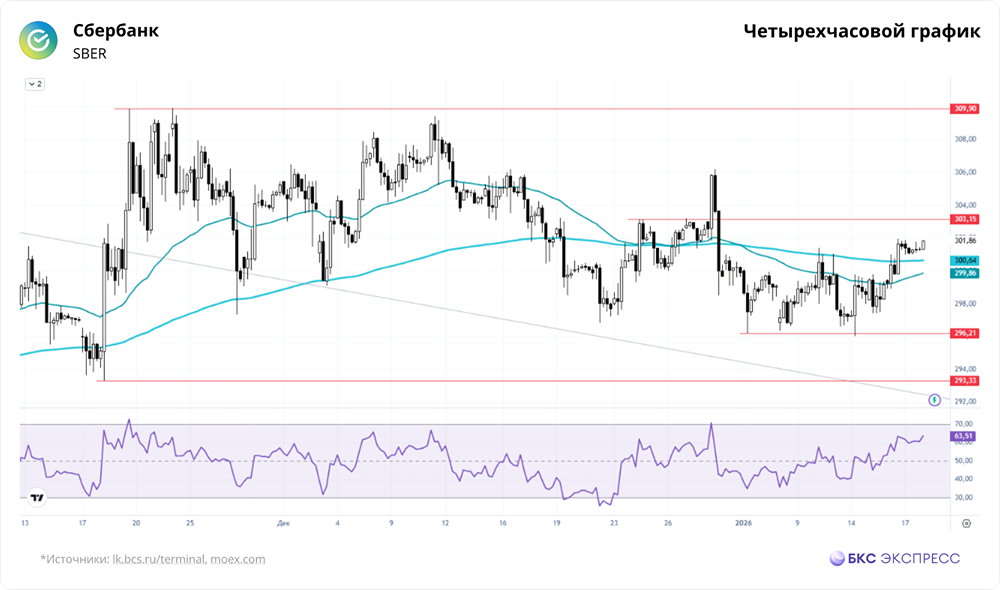The image size is (1000, 590).
Task: Click the Дек label on time axis
Action: tap(284, 523)
